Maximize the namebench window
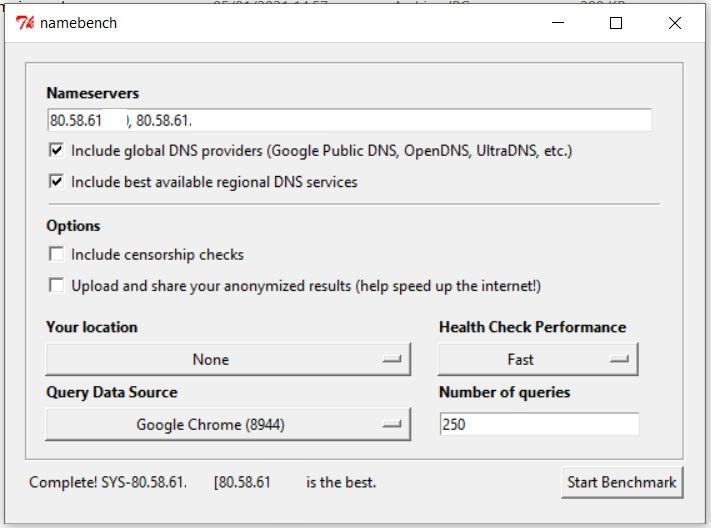The image size is (711, 528). coord(616,23)
